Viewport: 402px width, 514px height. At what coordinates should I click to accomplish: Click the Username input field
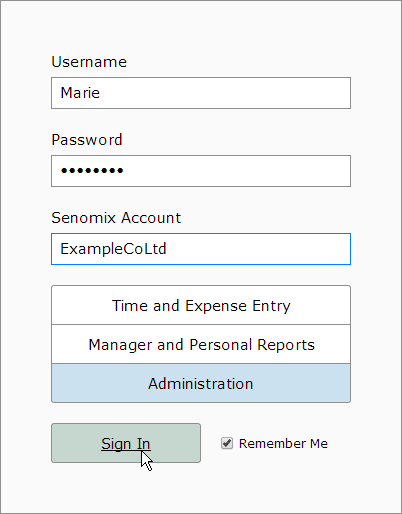[201, 93]
